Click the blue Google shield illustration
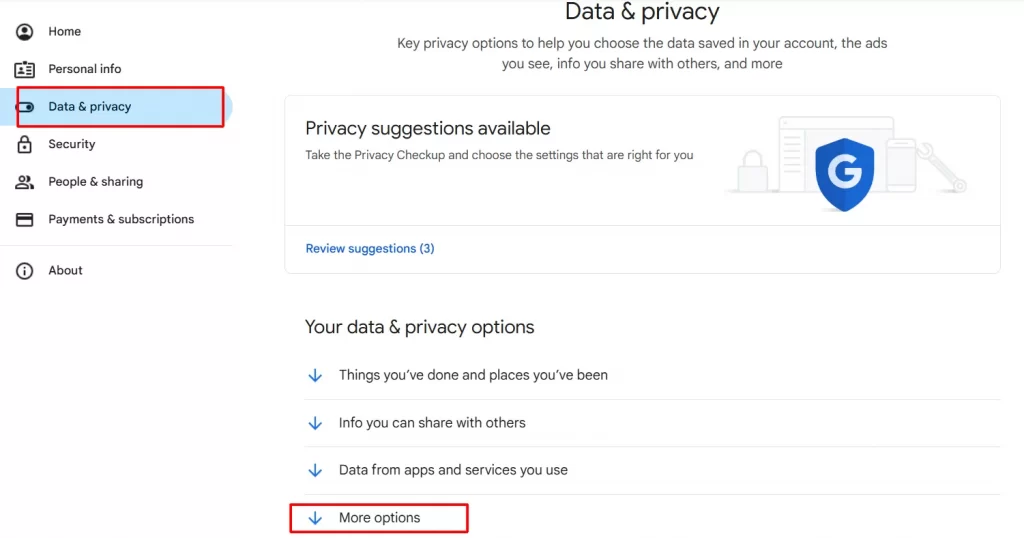 tap(844, 174)
